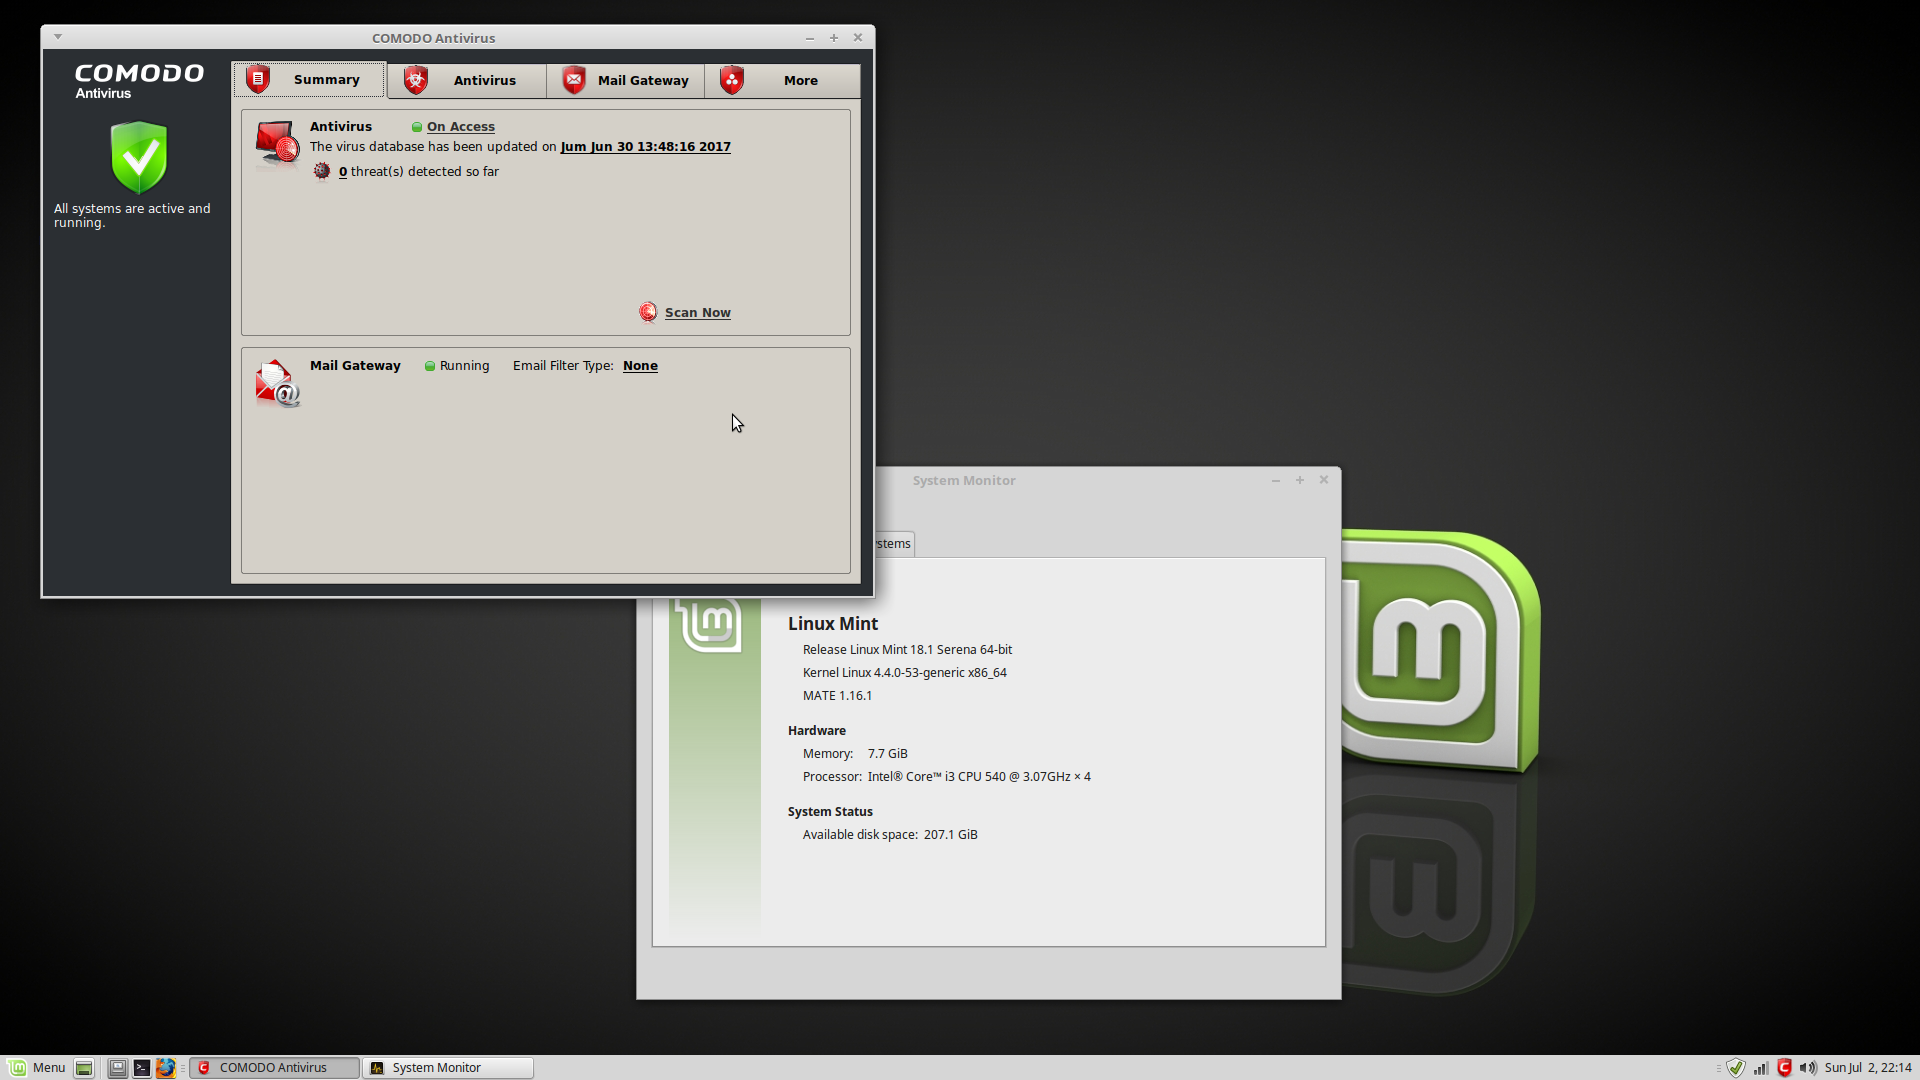1920x1080 pixels.
Task: Open the update manager shield tray icon
Action: (1736, 1068)
